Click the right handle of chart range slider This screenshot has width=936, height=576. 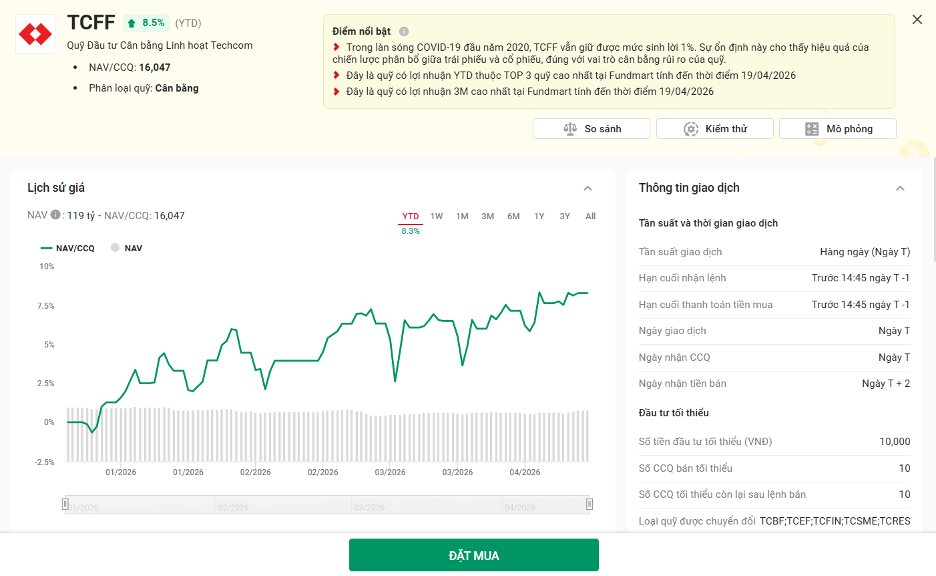(589, 504)
